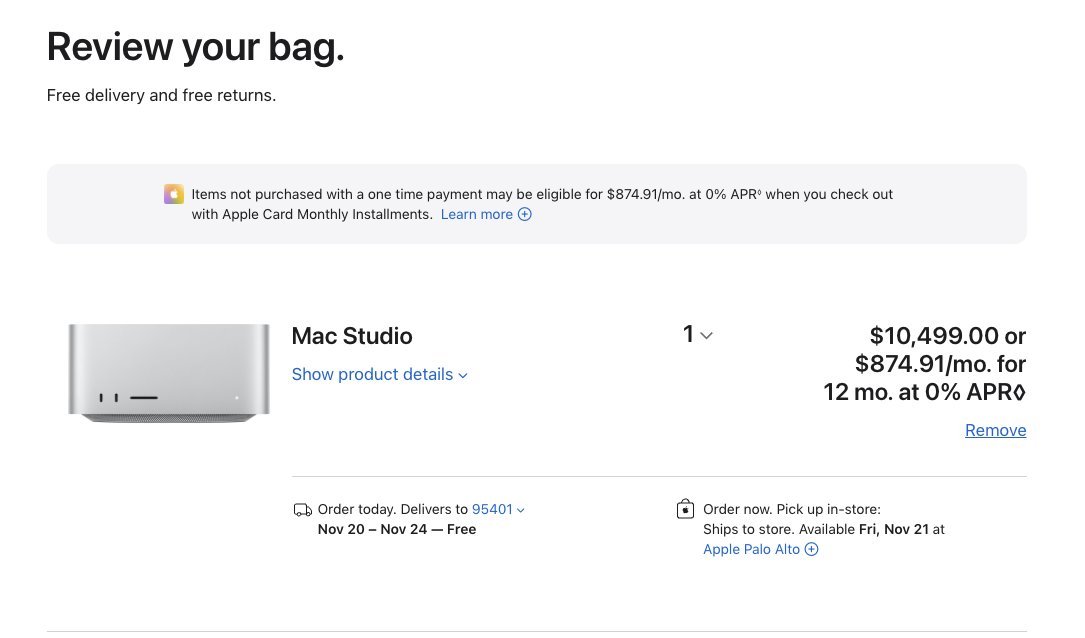This screenshot has width=1085, height=638.
Task: Remove Mac Studio from the bag
Action: click(x=995, y=430)
